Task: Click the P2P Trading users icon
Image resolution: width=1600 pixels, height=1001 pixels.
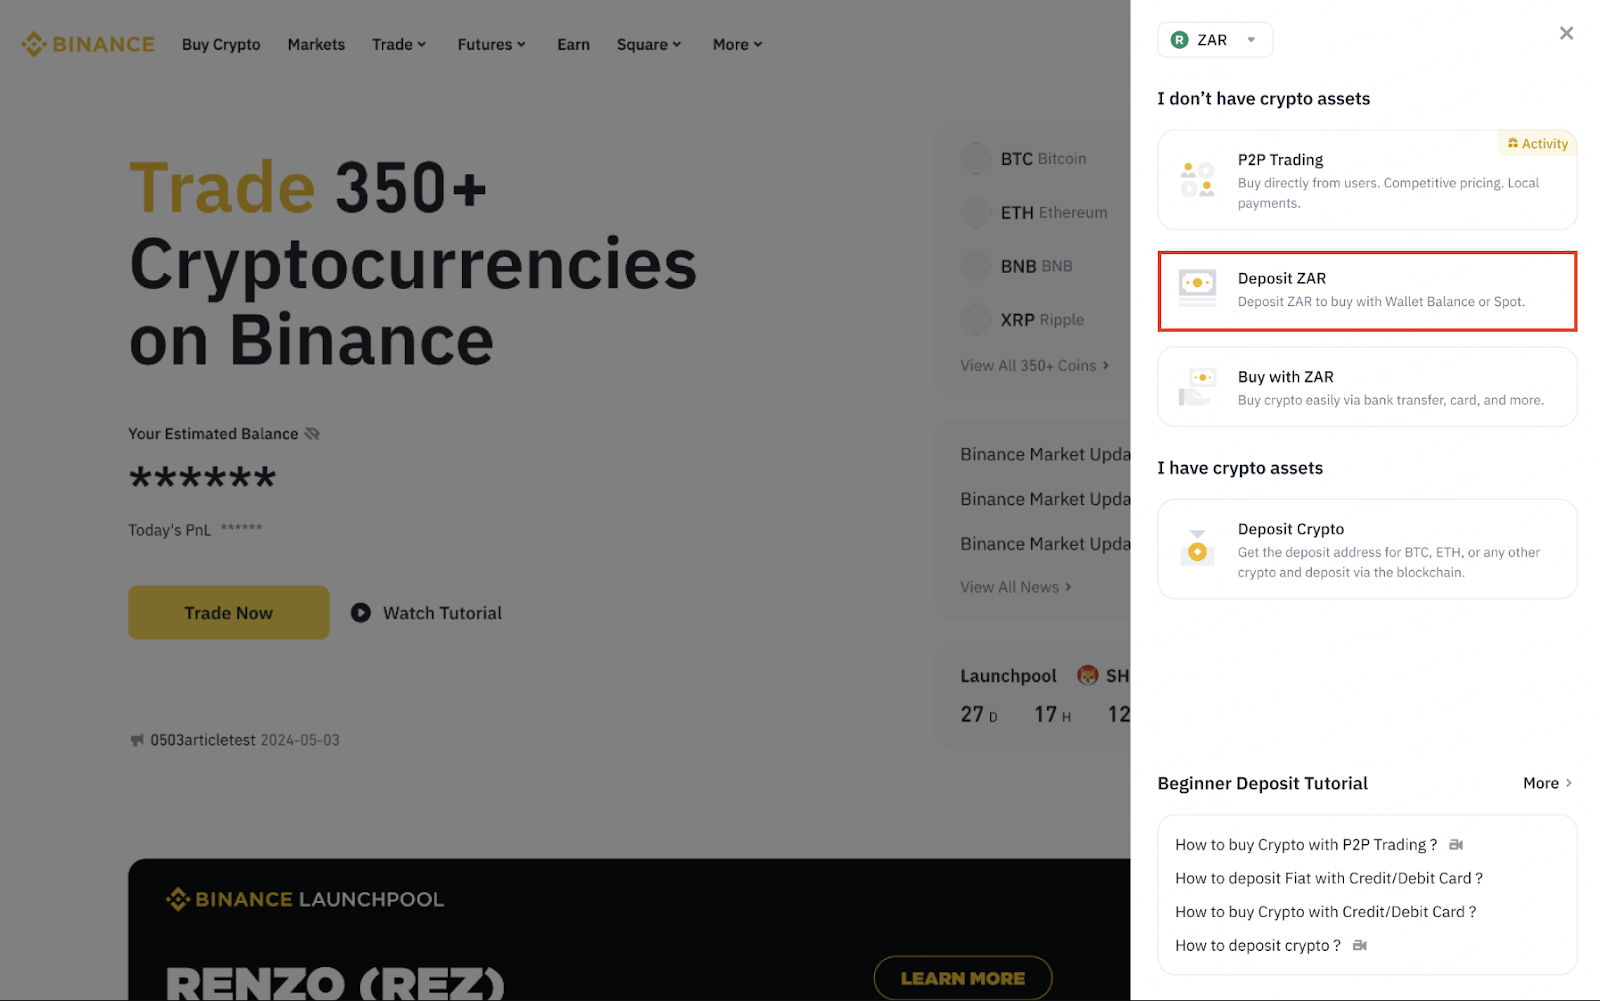Action: click(x=1197, y=180)
